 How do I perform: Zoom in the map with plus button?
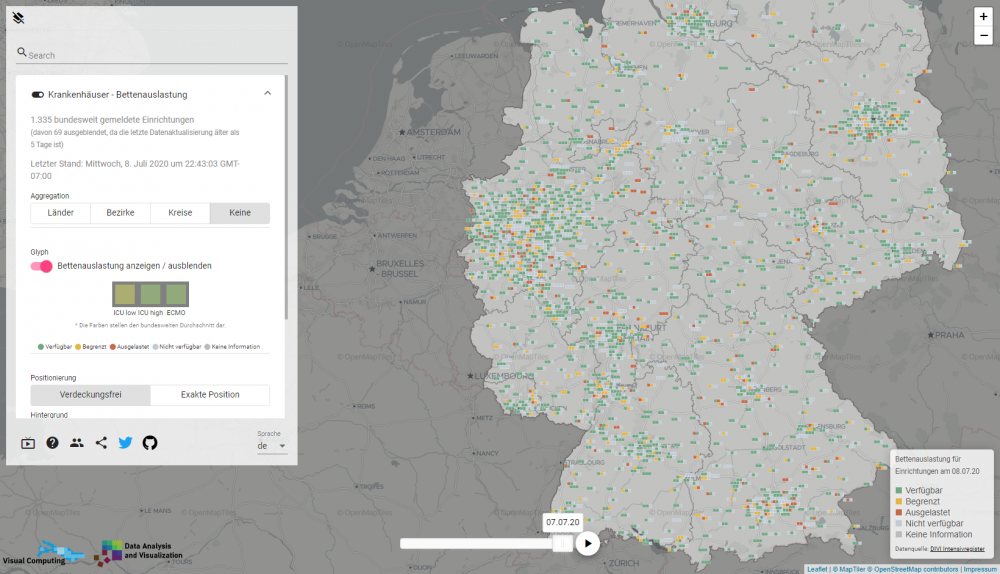click(x=983, y=17)
